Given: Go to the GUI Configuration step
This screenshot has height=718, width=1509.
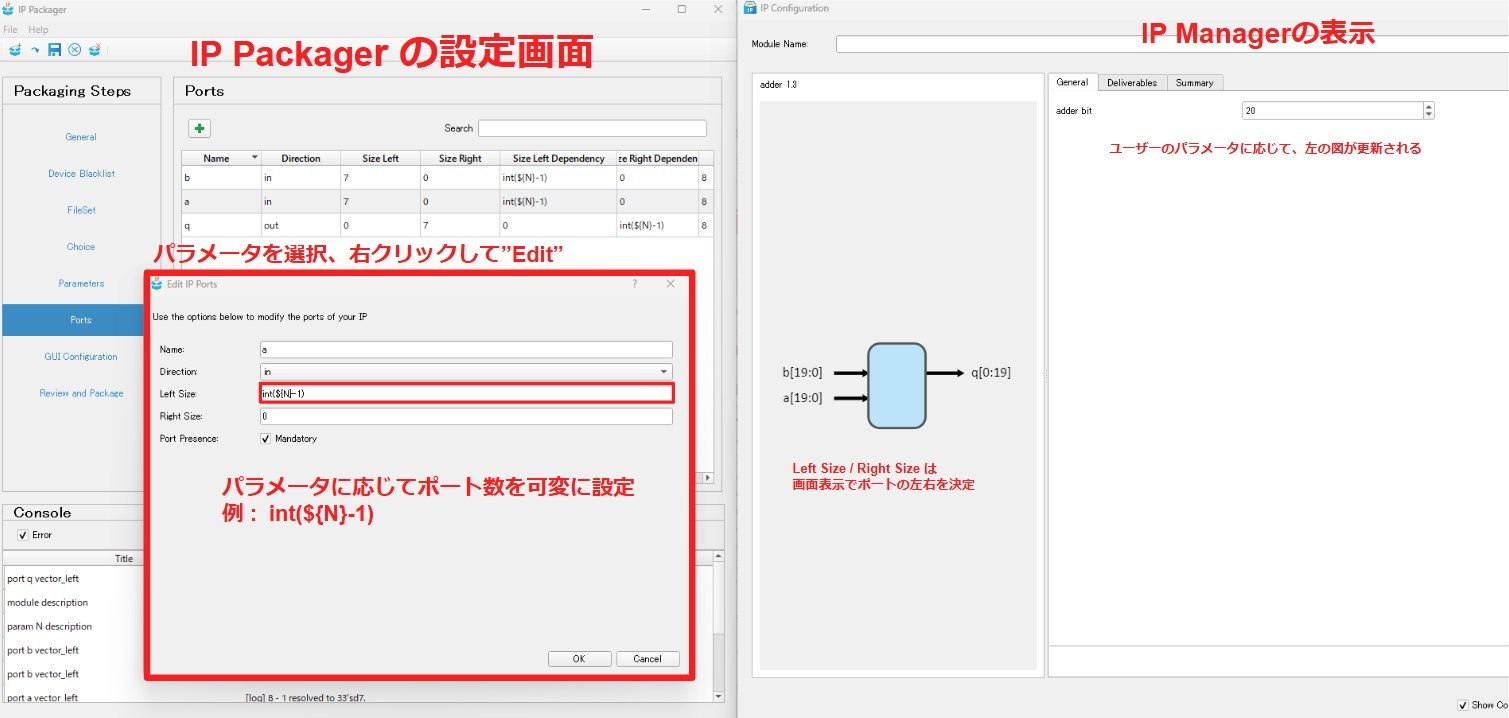Looking at the screenshot, I should [81, 357].
